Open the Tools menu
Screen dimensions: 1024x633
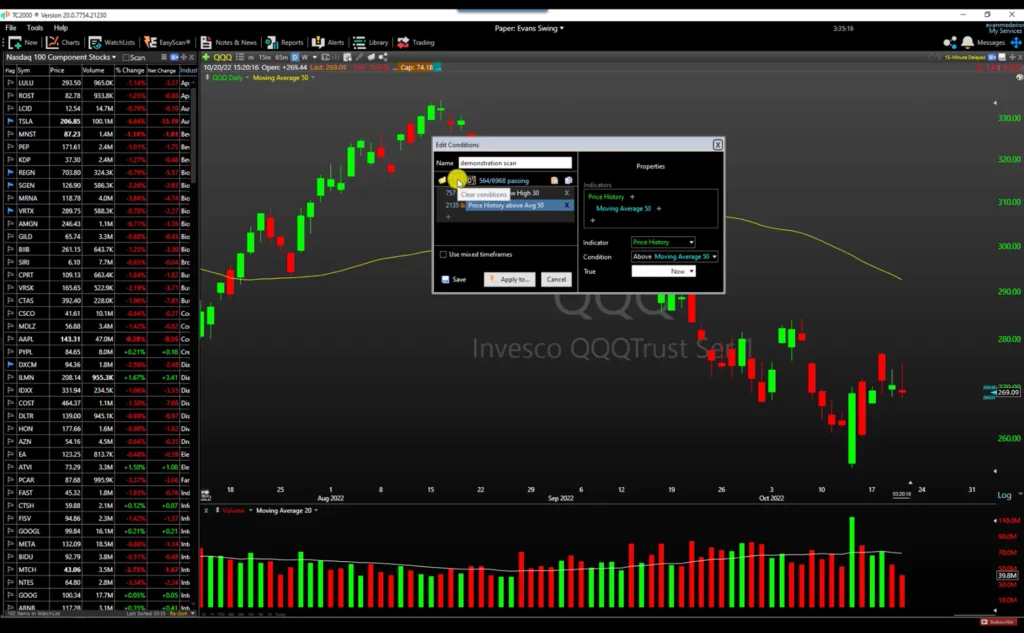pos(36,27)
